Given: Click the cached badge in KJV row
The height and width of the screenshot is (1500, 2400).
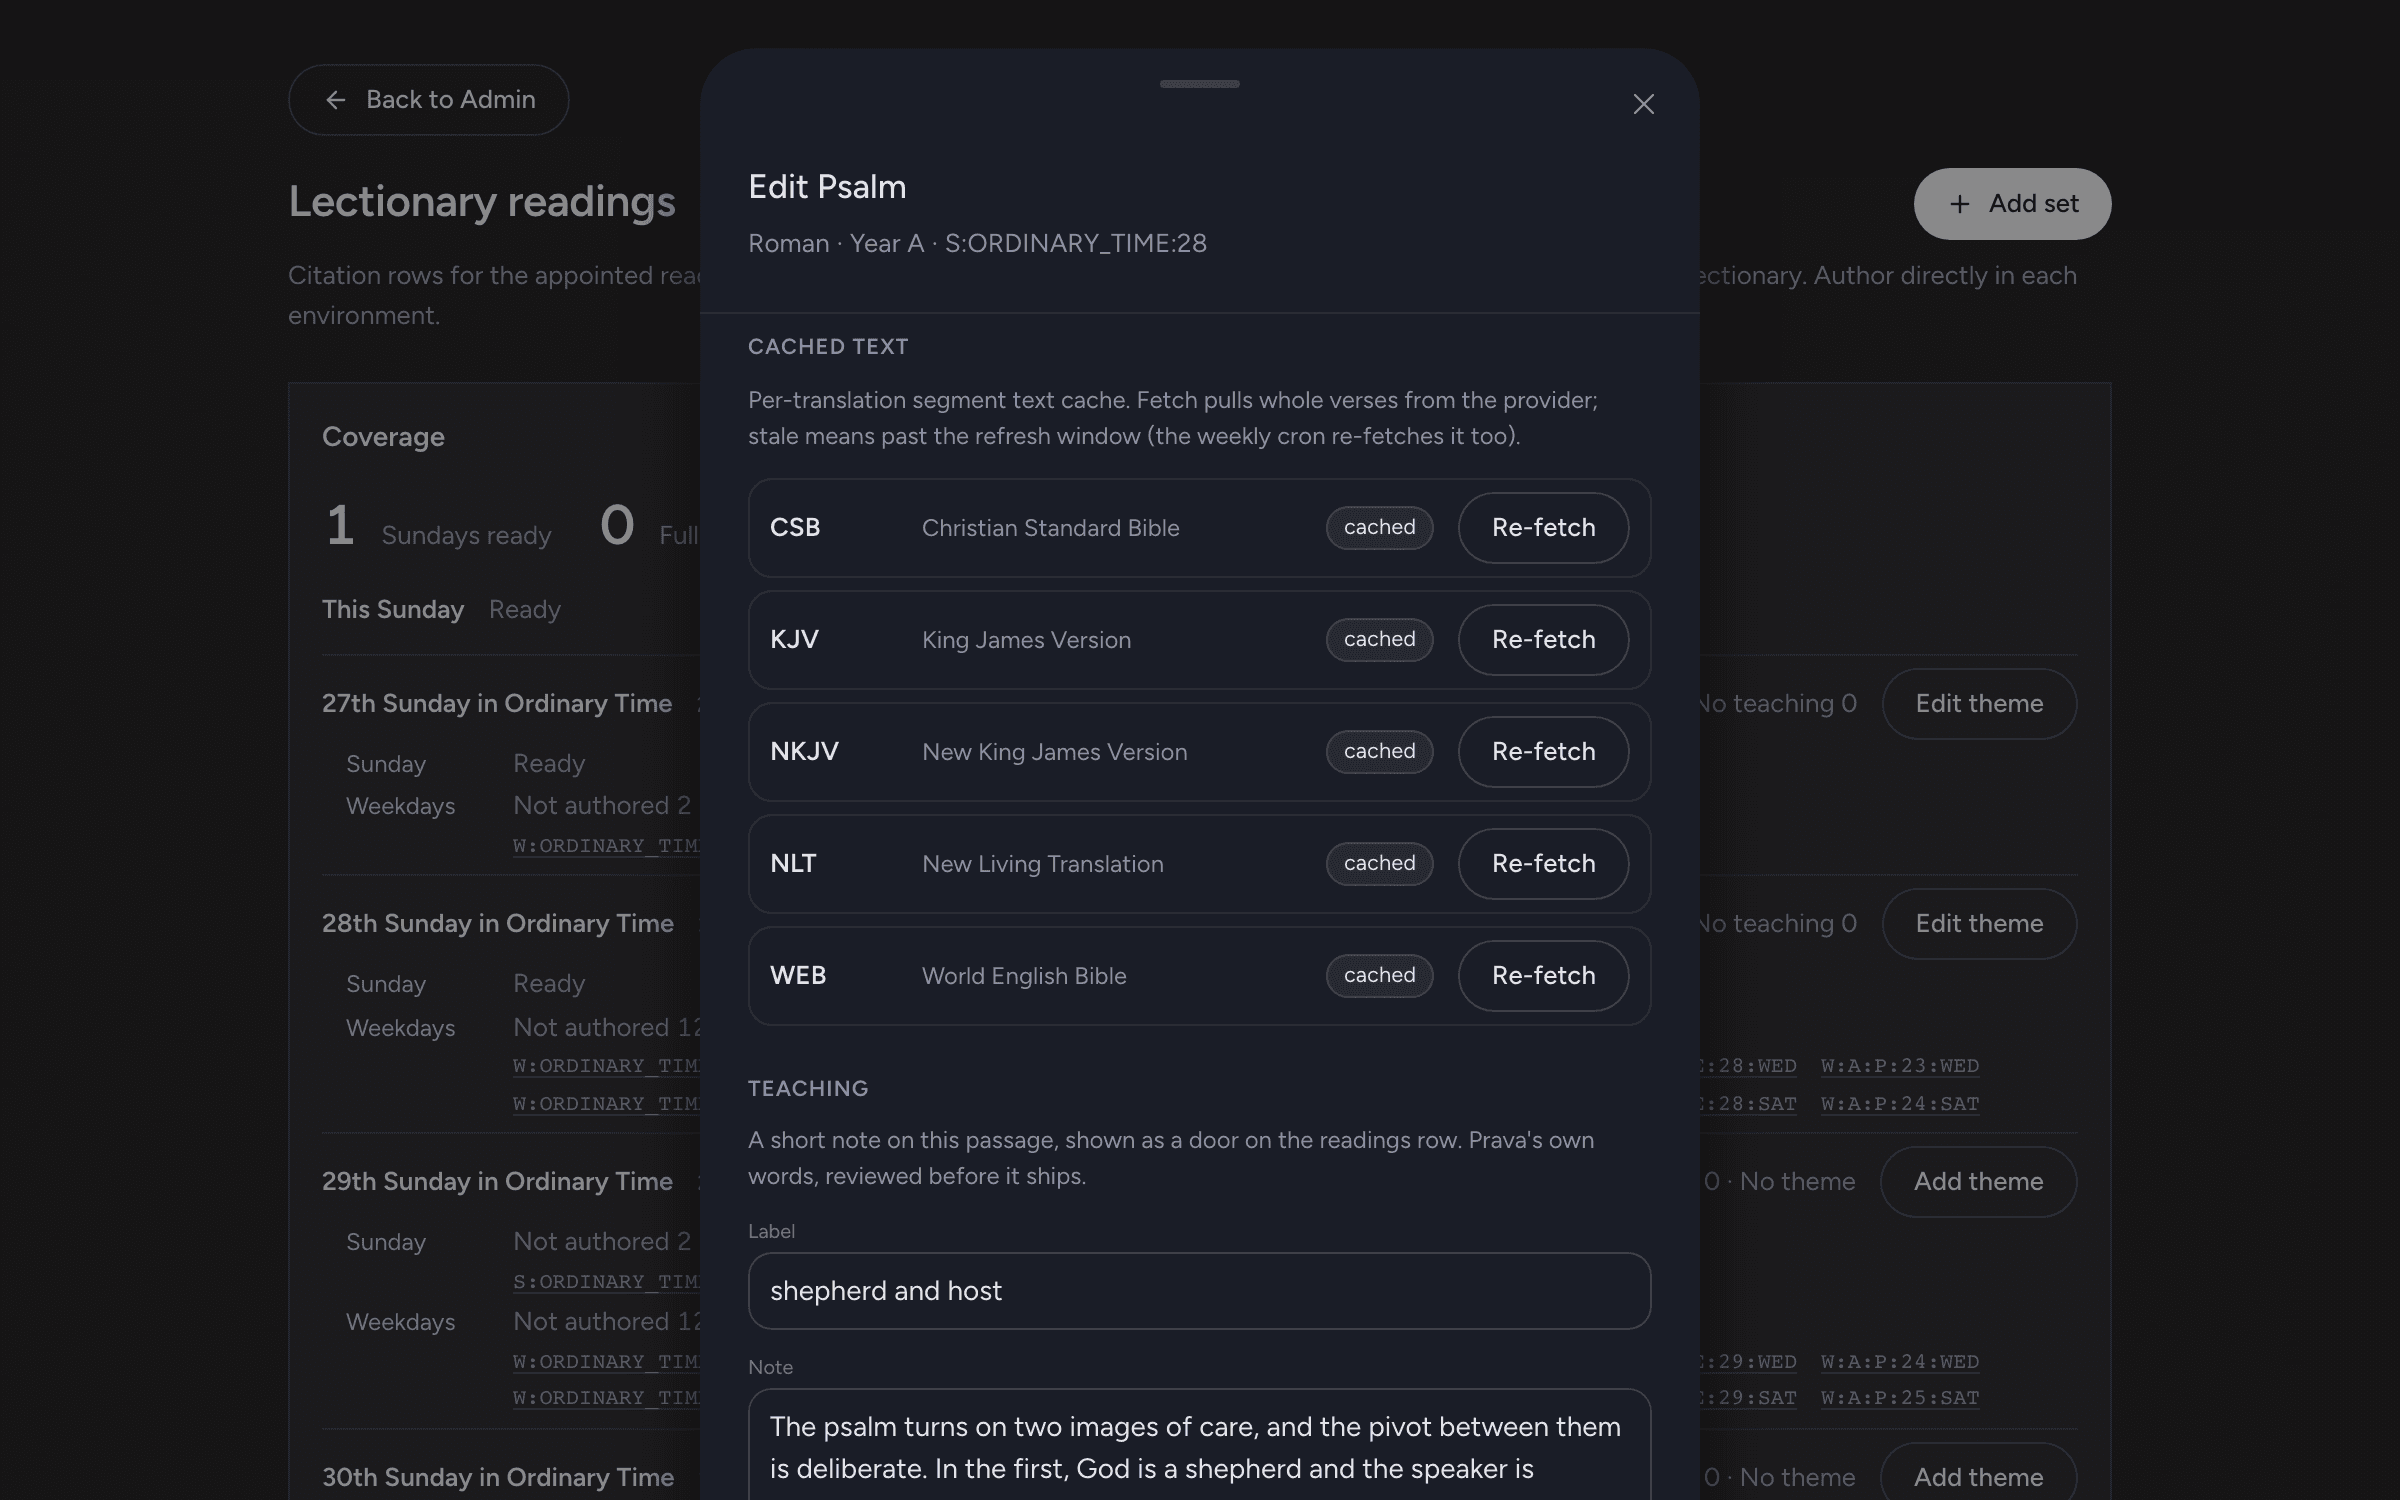Looking at the screenshot, I should click(1379, 640).
